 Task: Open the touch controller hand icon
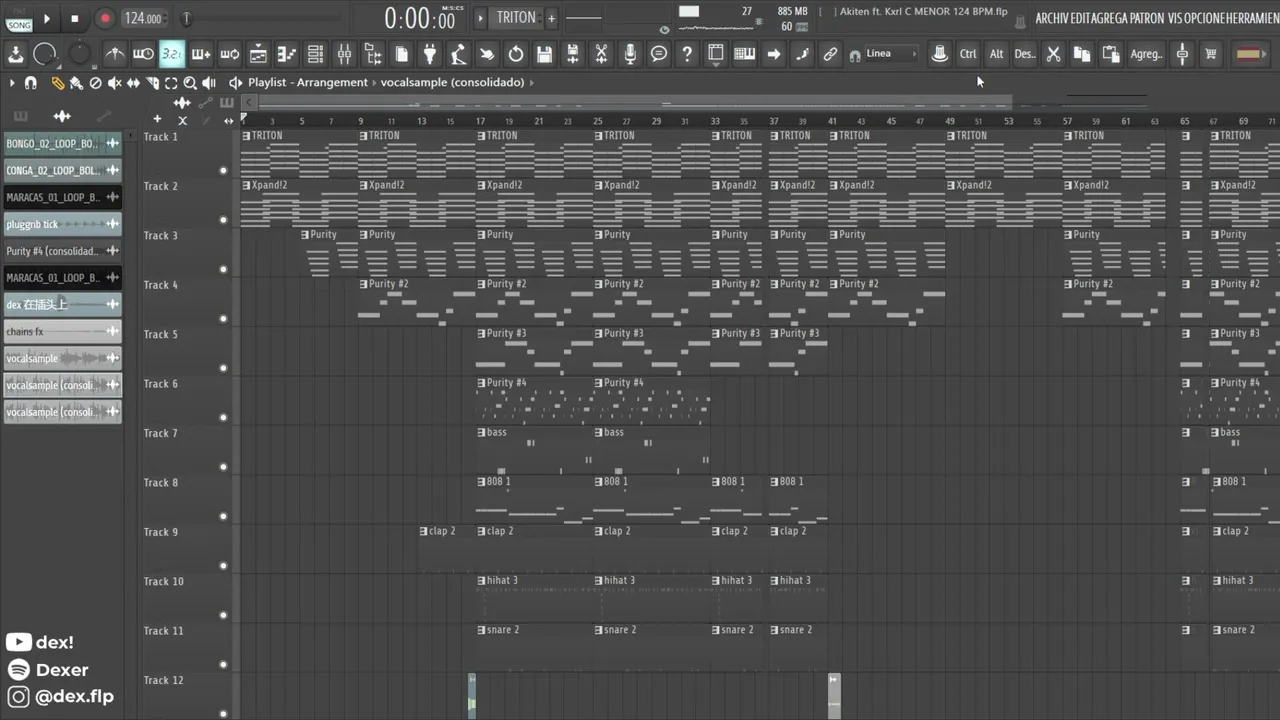487,54
